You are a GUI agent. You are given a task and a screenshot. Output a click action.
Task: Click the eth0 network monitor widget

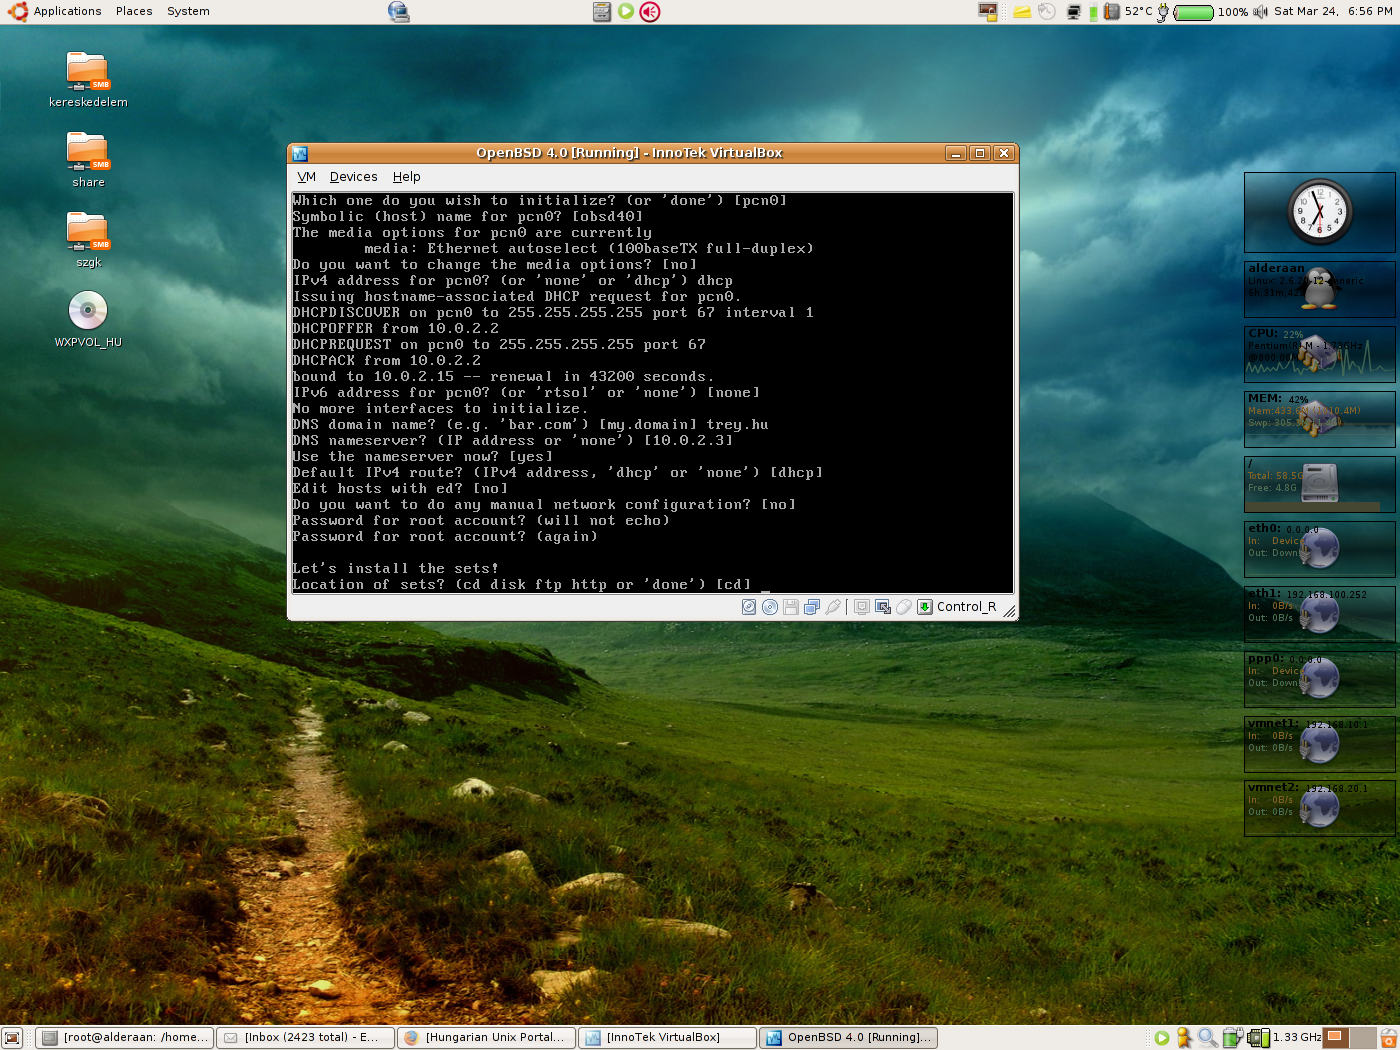1319,549
